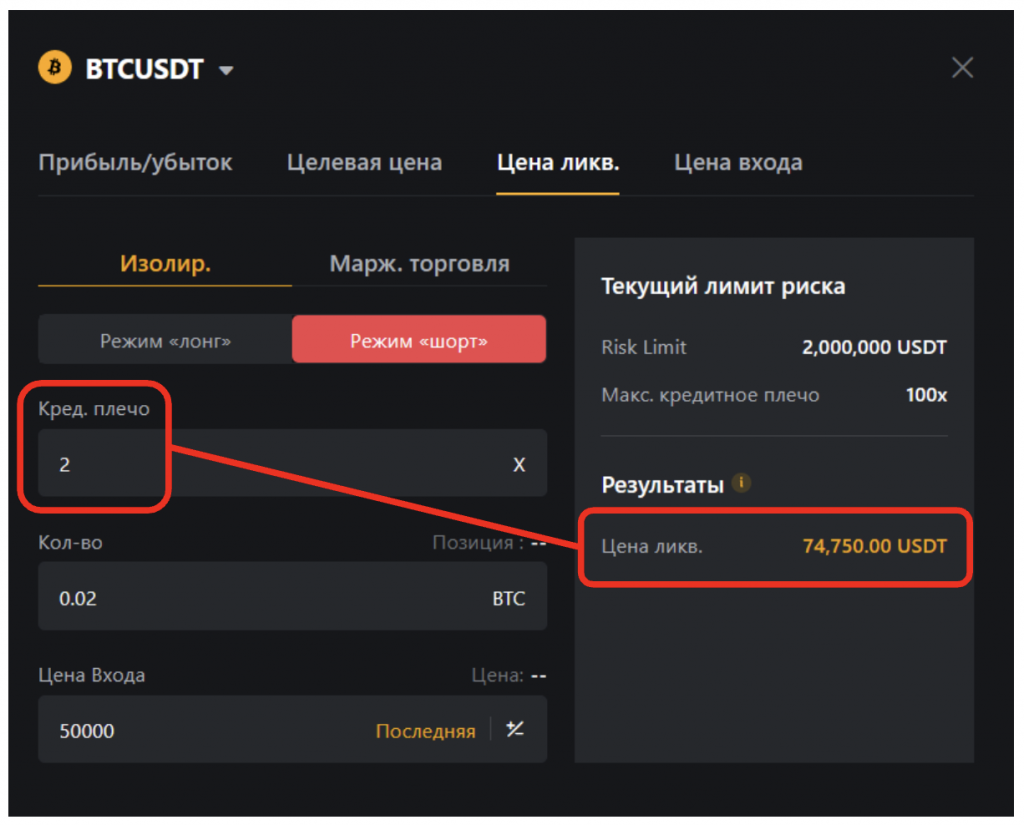Click the Последняя last price link
The height and width of the screenshot is (825, 1024).
click(x=425, y=731)
